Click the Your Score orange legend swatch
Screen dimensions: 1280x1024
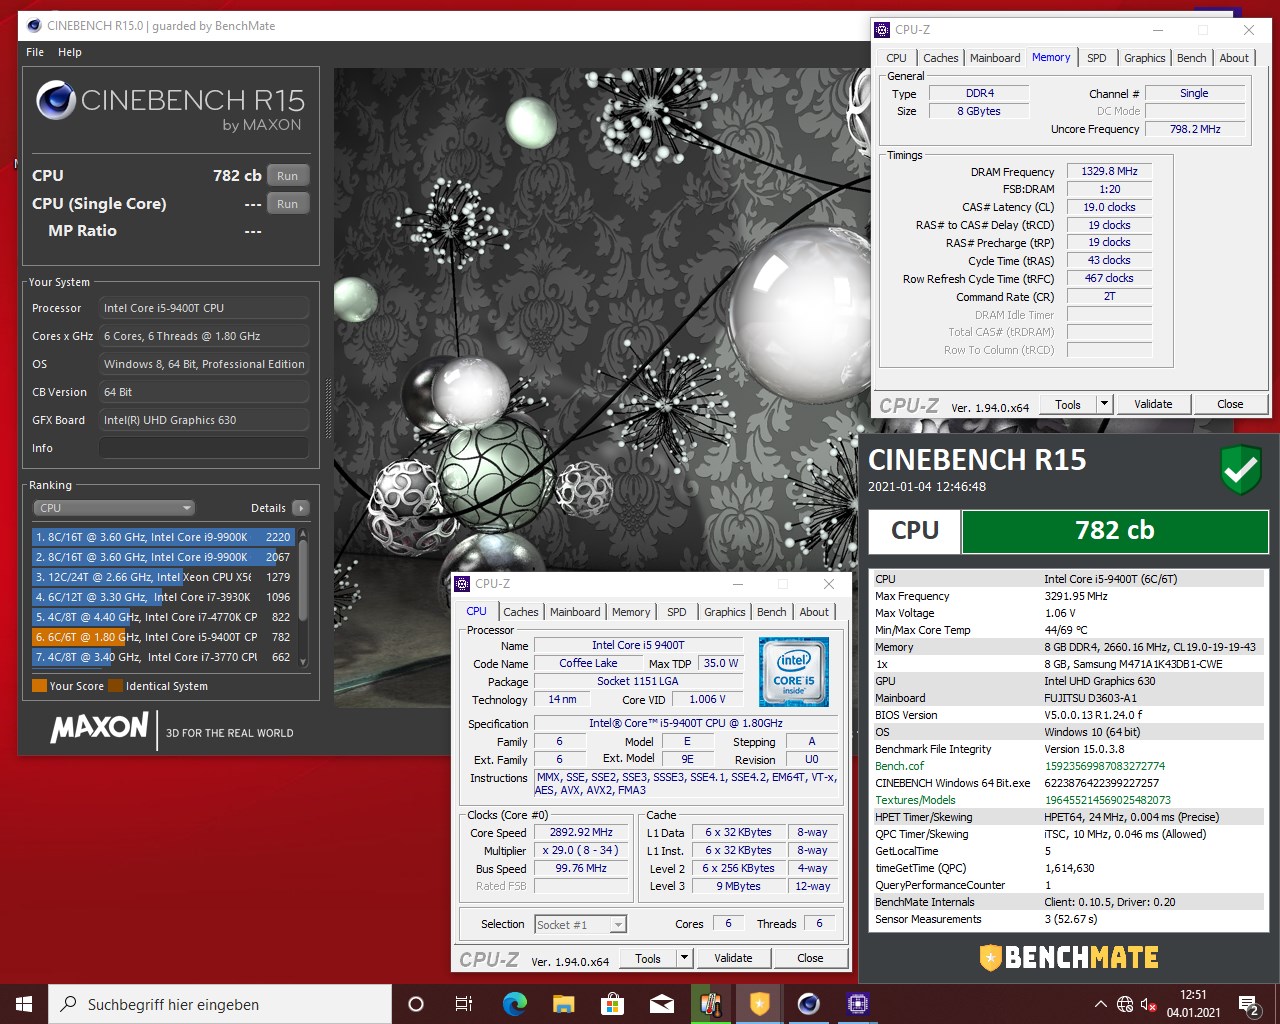click(x=40, y=686)
